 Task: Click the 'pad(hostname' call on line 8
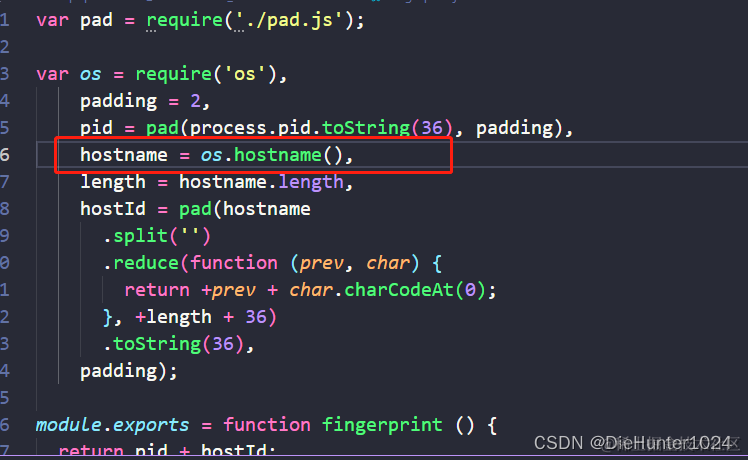(245, 209)
